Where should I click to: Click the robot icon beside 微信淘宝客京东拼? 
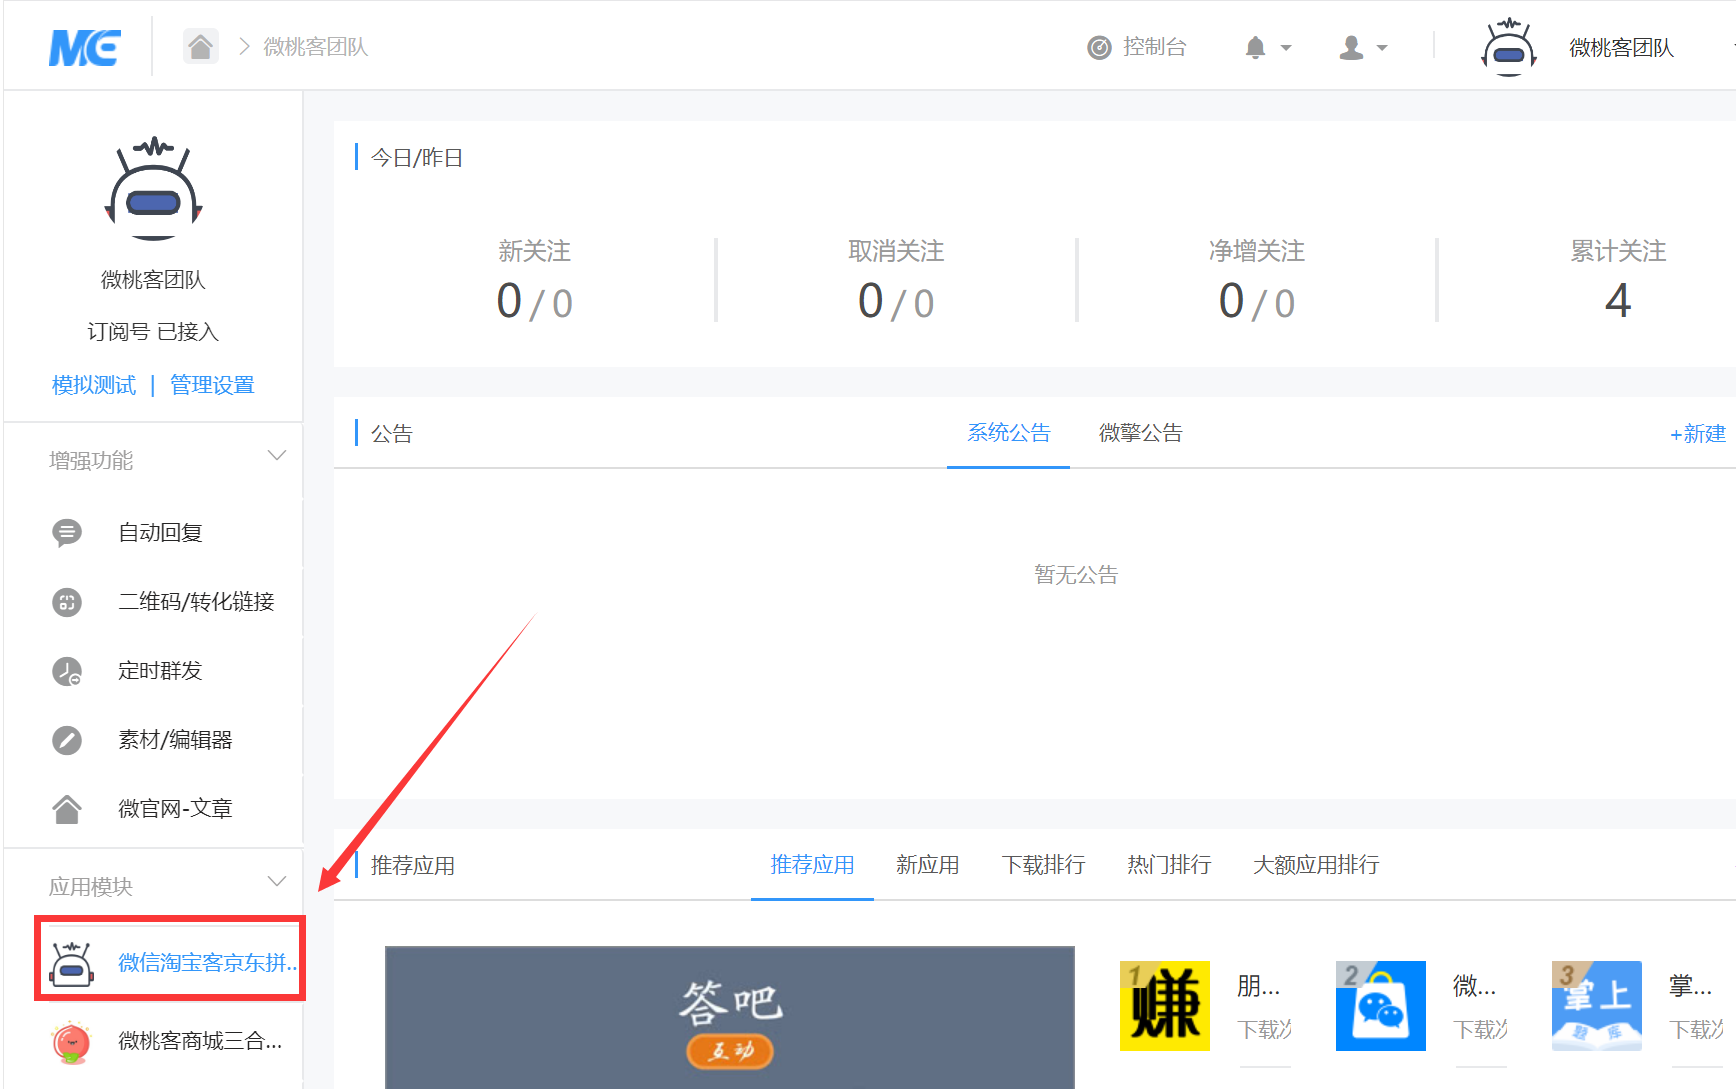(x=71, y=963)
